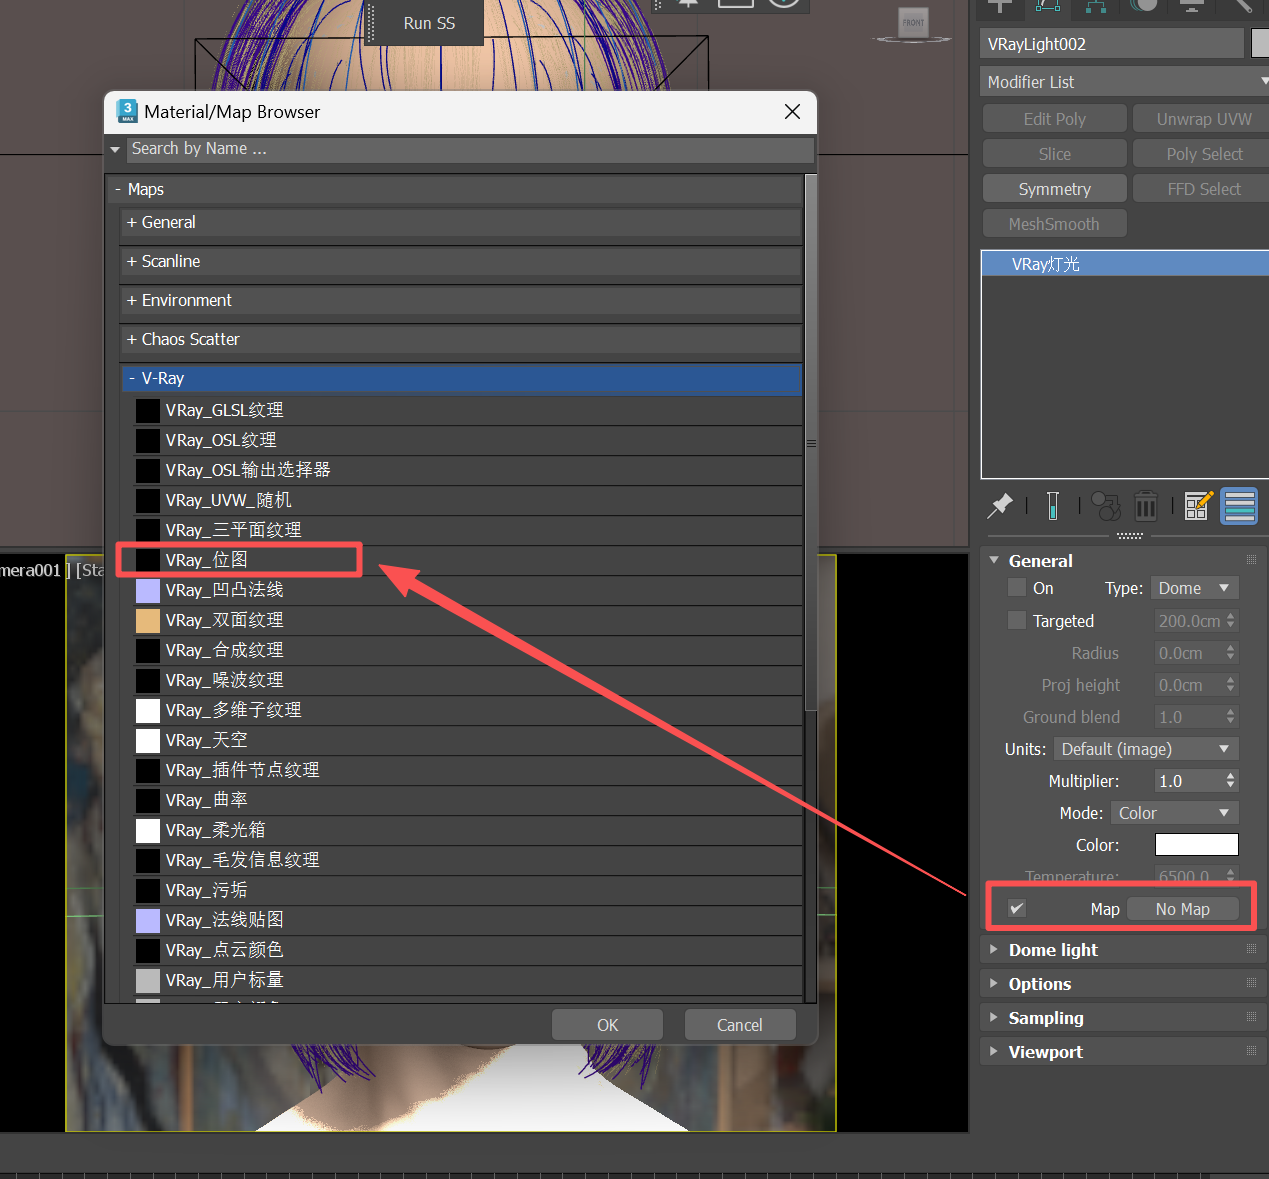Uncheck the Map checkbox
The image size is (1269, 1179).
pos(1017,908)
